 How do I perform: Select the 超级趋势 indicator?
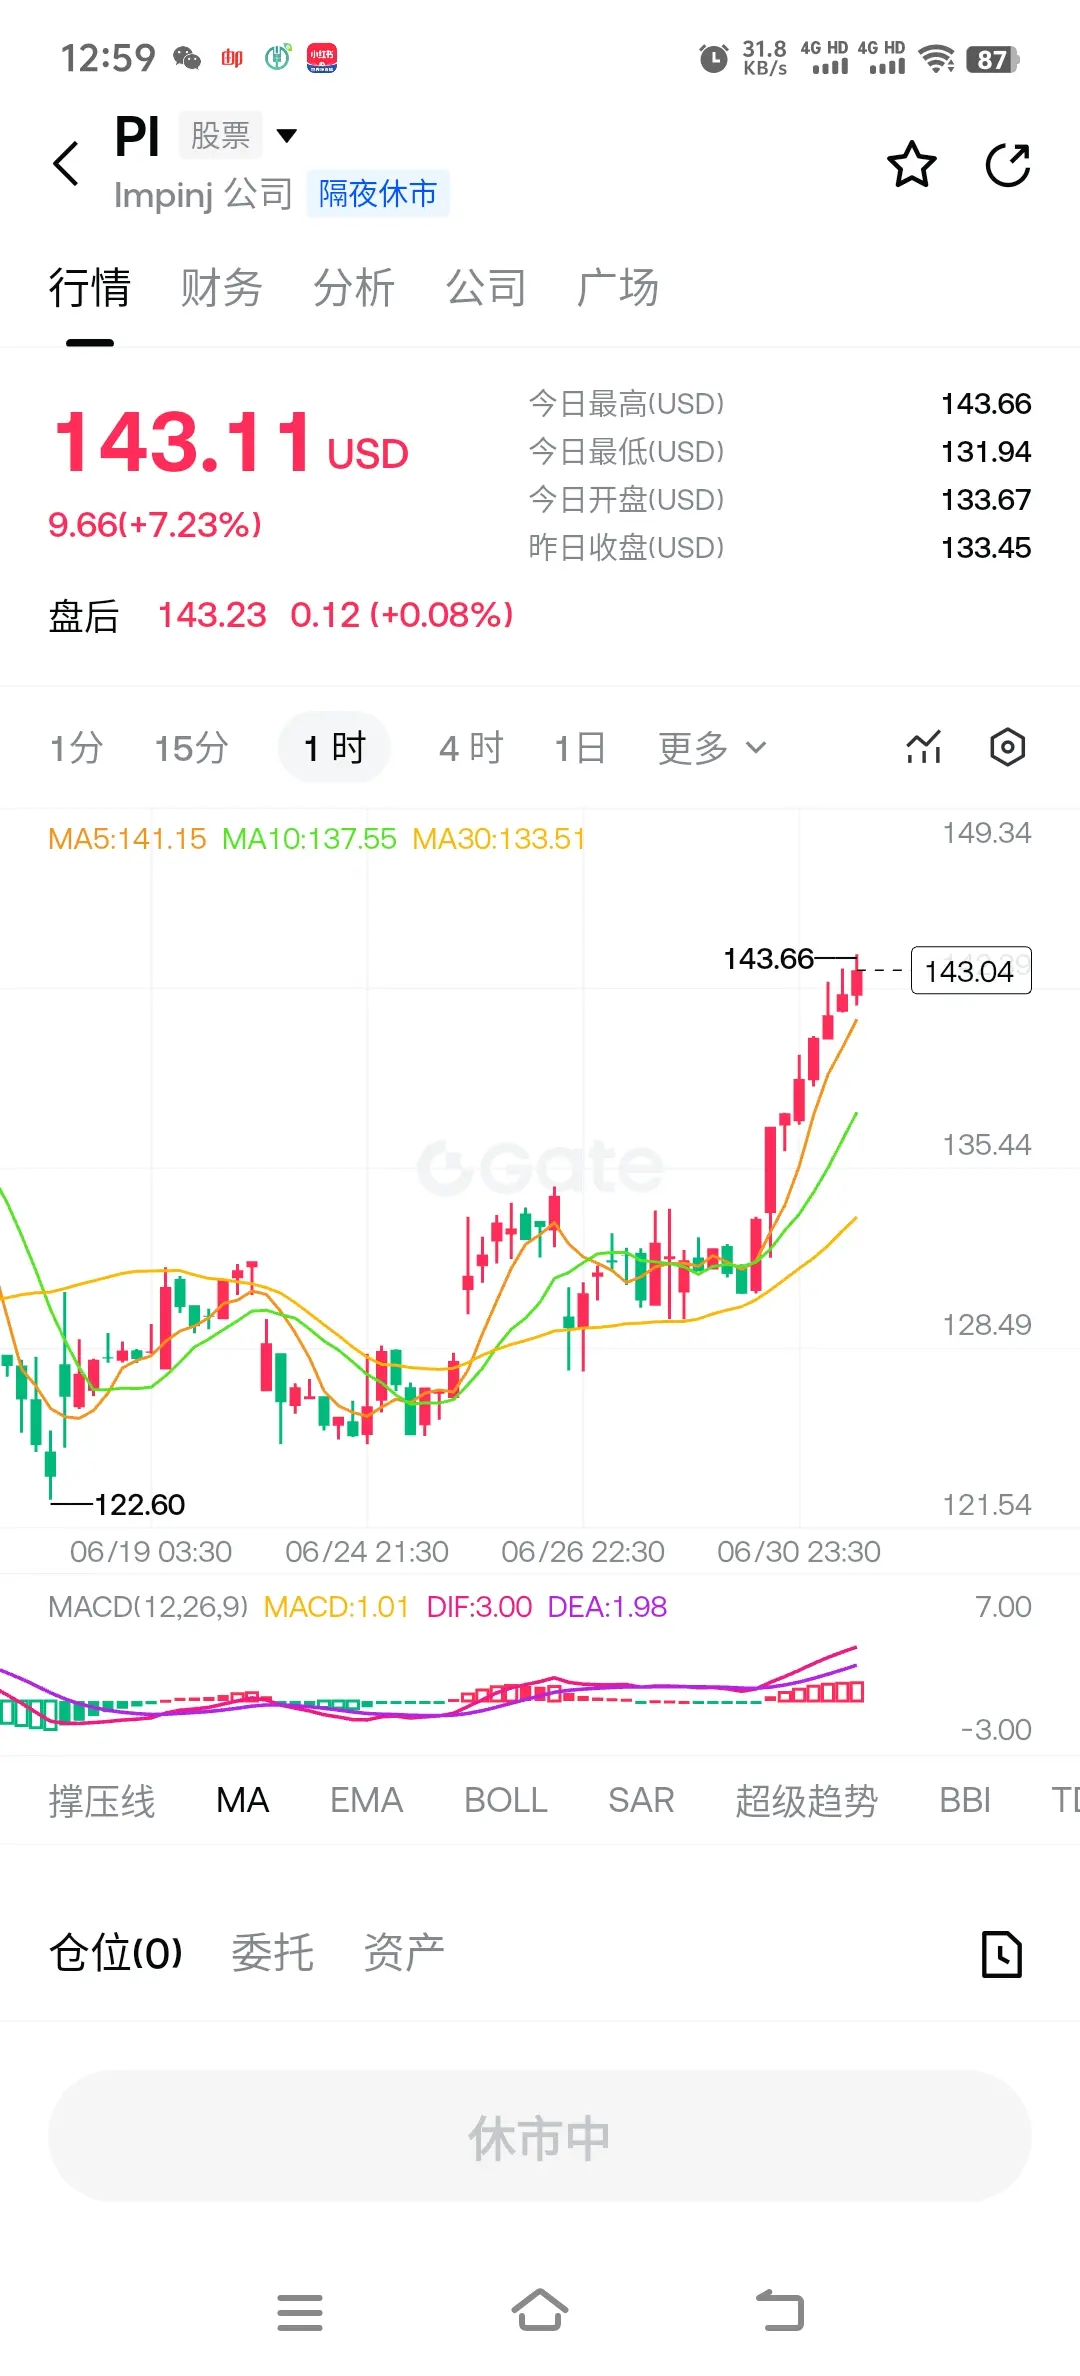pyautogui.click(x=807, y=1800)
